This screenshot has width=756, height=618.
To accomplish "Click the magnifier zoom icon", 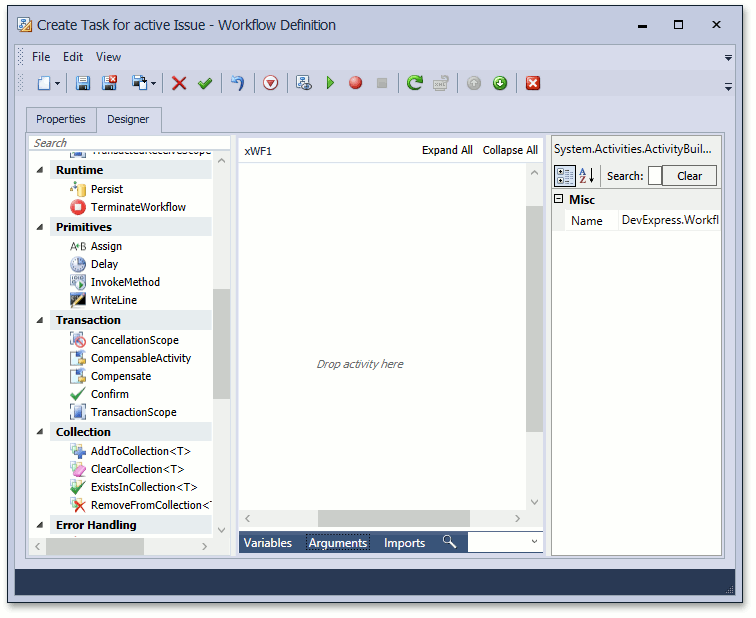I will tap(449, 542).
